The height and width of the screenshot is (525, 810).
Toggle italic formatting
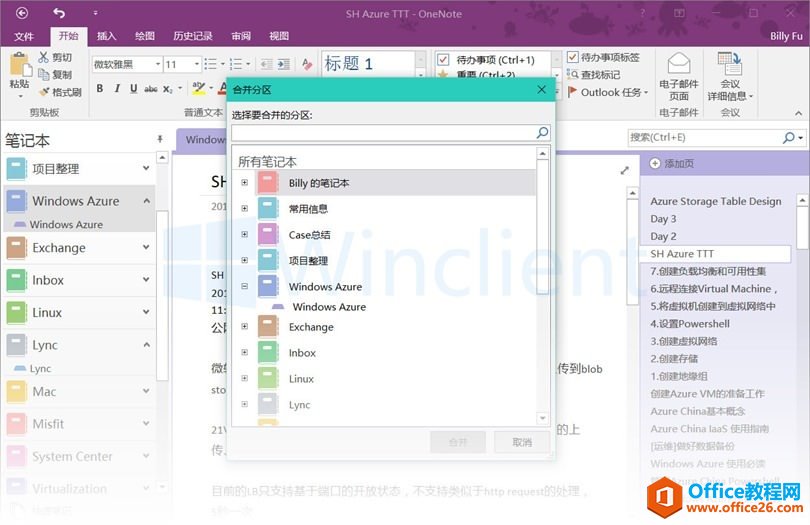(117, 88)
